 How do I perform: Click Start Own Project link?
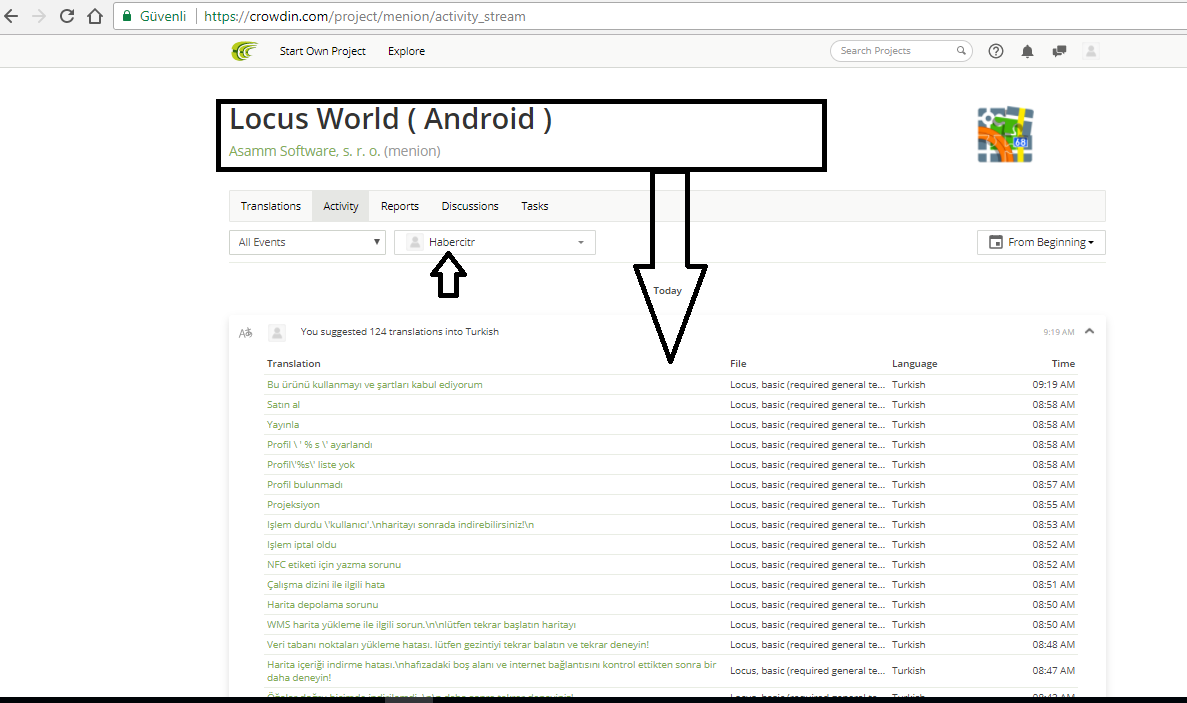click(322, 51)
